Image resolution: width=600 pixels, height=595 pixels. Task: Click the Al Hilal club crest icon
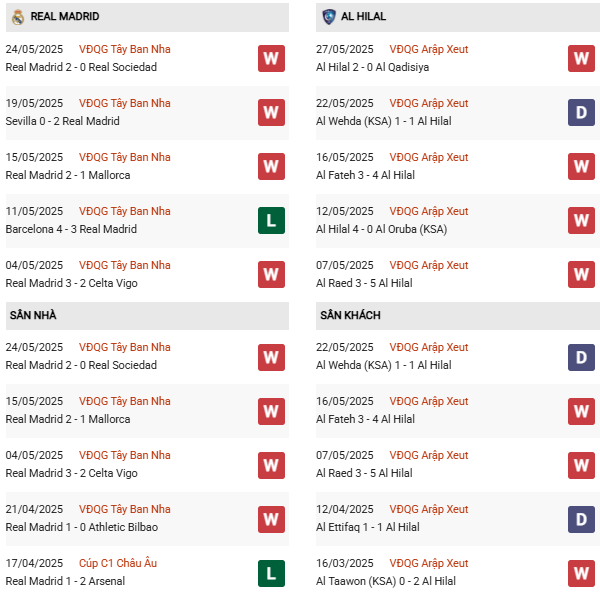[329, 17]
